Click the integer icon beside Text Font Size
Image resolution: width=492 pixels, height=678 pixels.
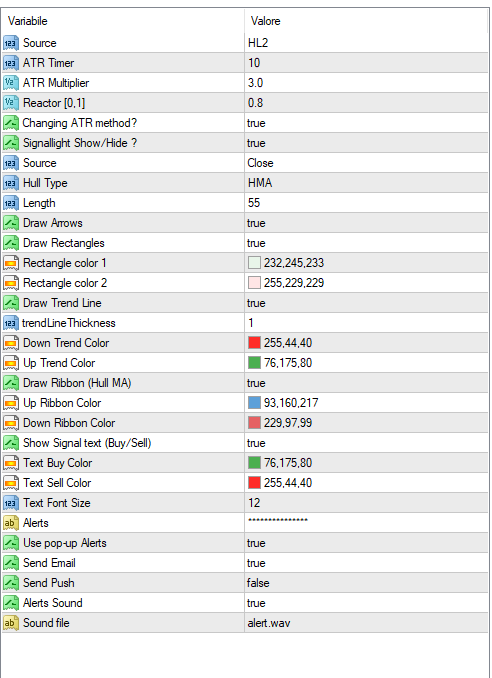tap(10, 503)
